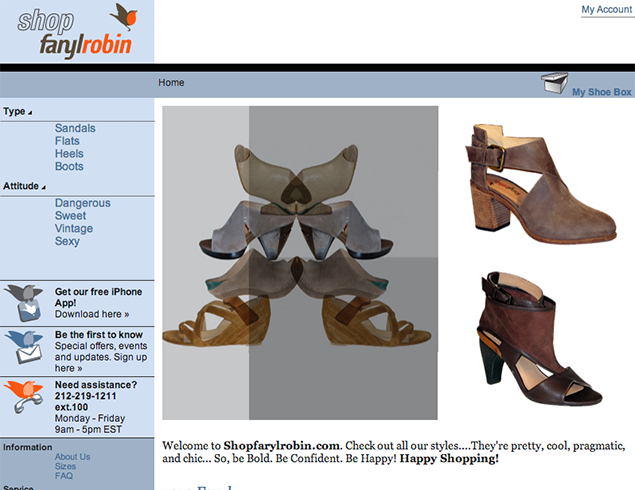
Task: Click Download here for iPhone app
Action: tap(92, 314)
